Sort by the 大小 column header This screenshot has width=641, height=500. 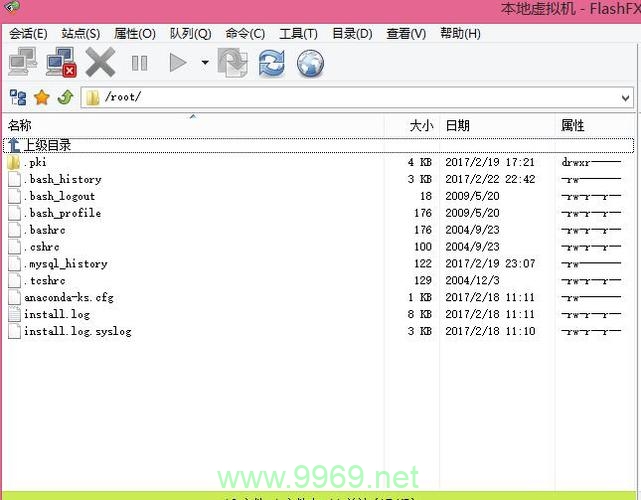[412, 125]
